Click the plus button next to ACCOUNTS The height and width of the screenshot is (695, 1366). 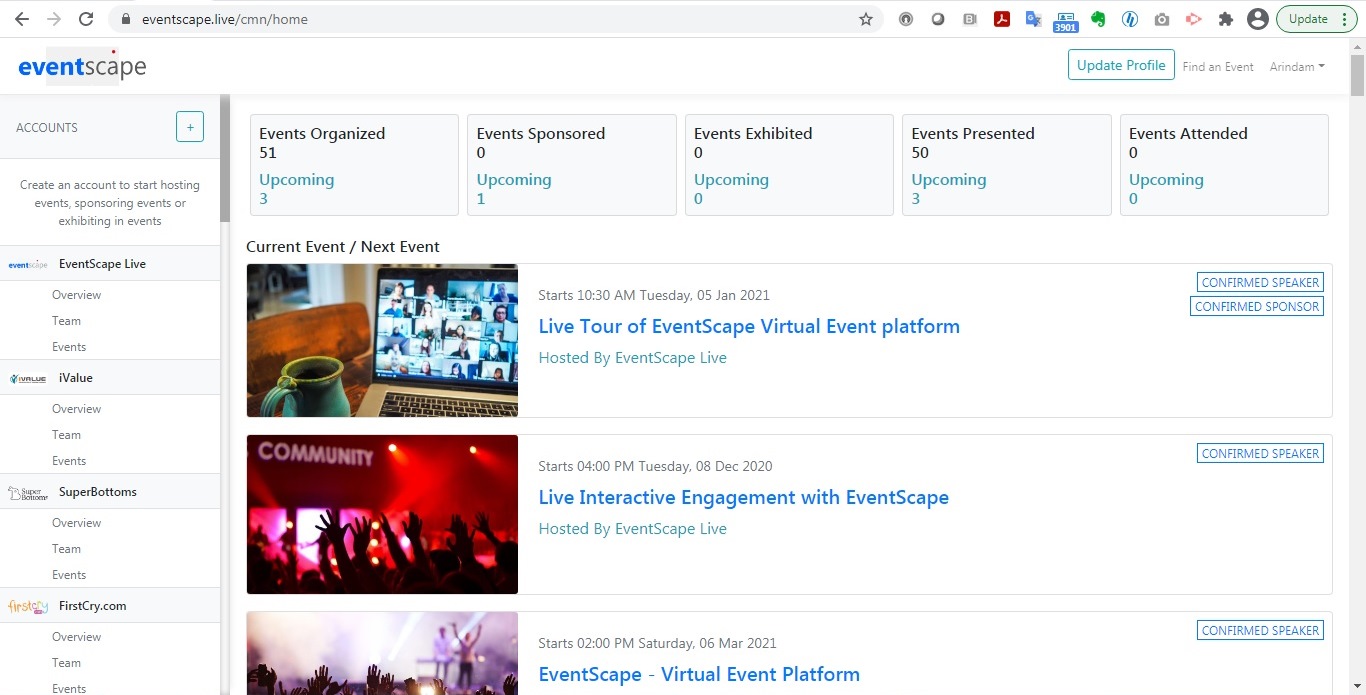click(x=189, y=126)
